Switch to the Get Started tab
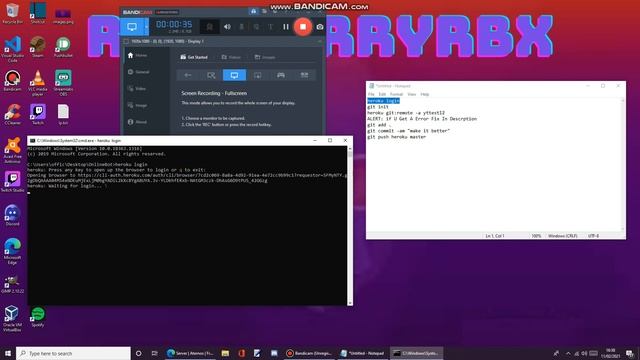The width and height of the screenshot is (640, 360). click(194, 57)
